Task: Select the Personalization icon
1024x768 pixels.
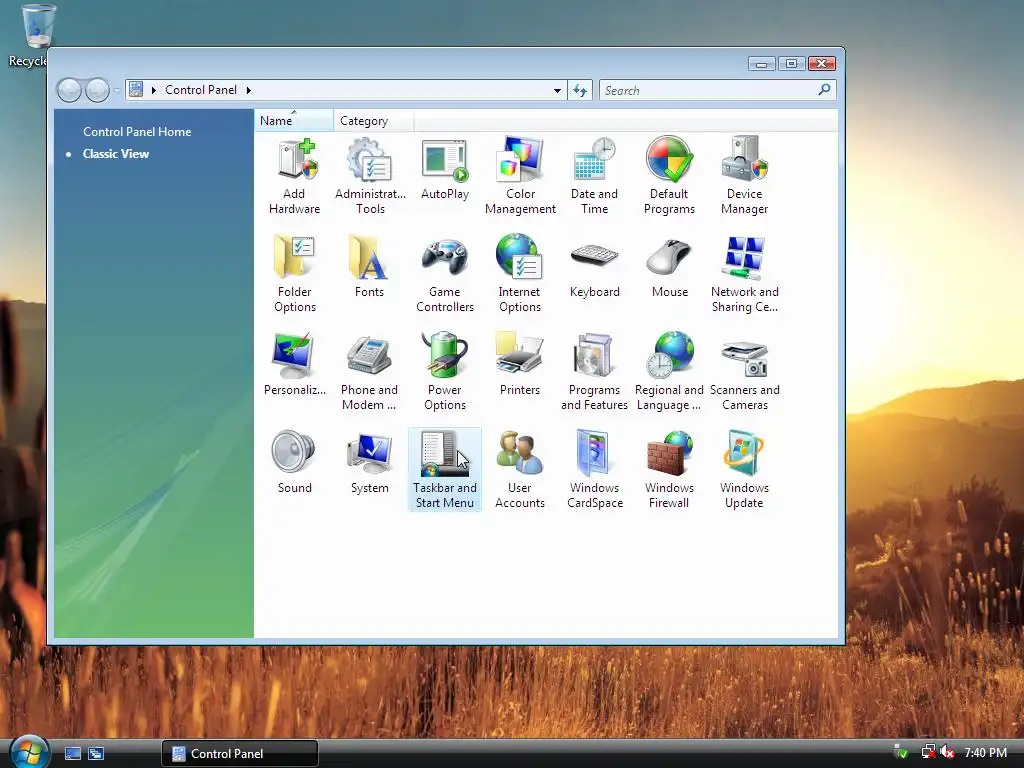Action: tap(295, 365)
